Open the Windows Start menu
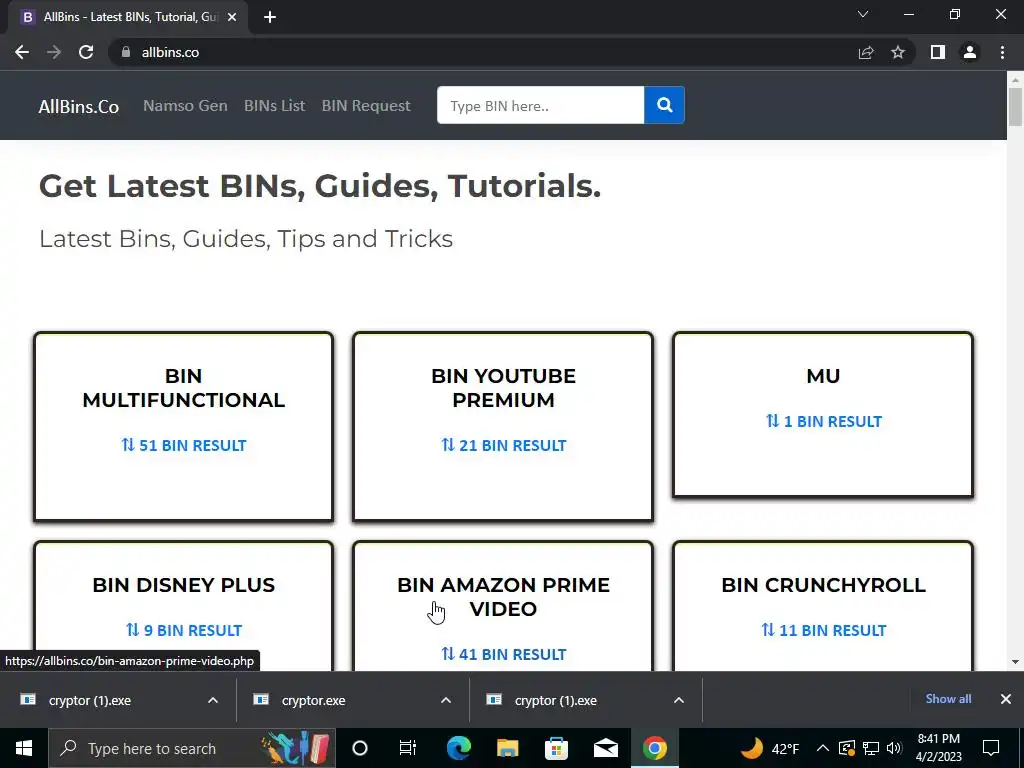 point(24,748)
